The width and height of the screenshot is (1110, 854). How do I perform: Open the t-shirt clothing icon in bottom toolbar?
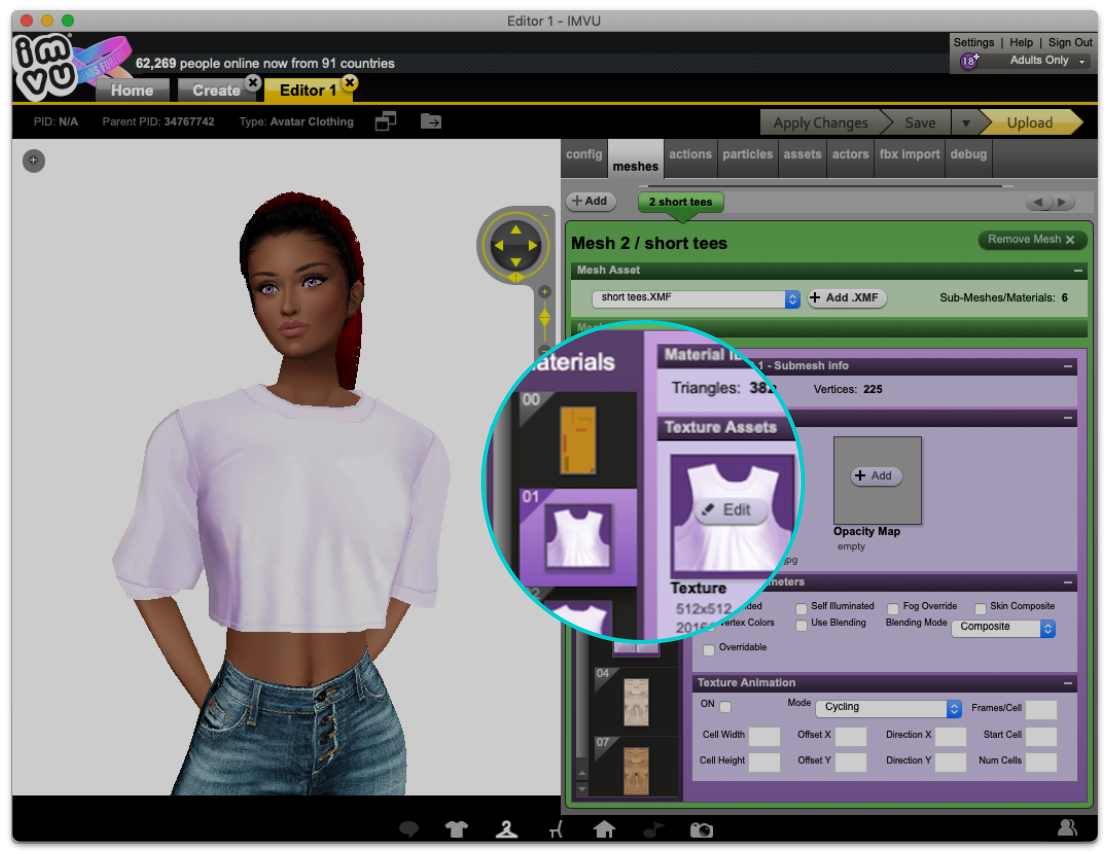457,829
